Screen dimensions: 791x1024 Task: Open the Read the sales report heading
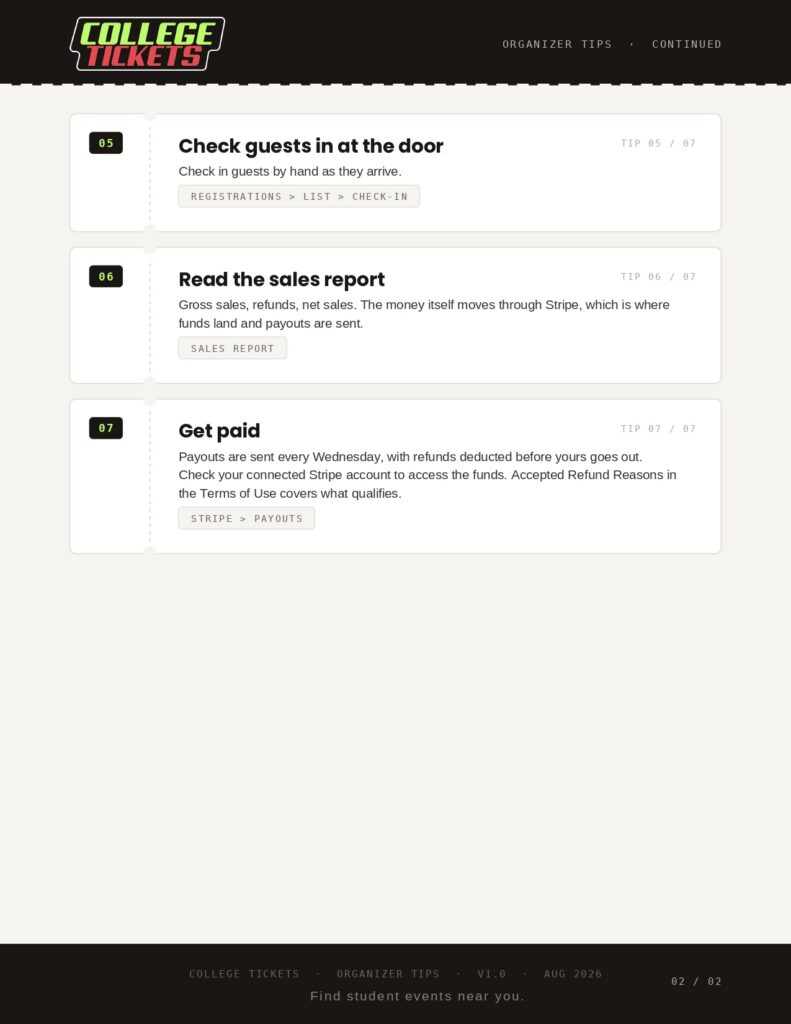[x=282, y=279]
